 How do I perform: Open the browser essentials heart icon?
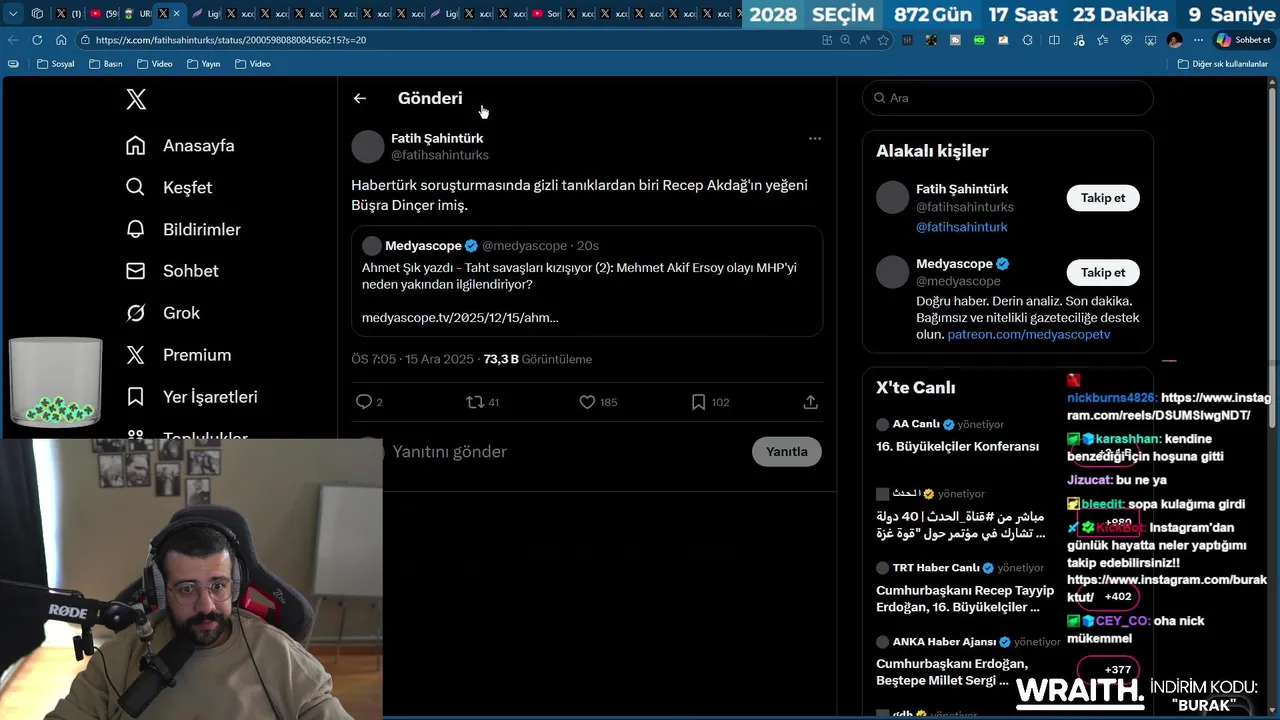click(x=1126, y=40)
